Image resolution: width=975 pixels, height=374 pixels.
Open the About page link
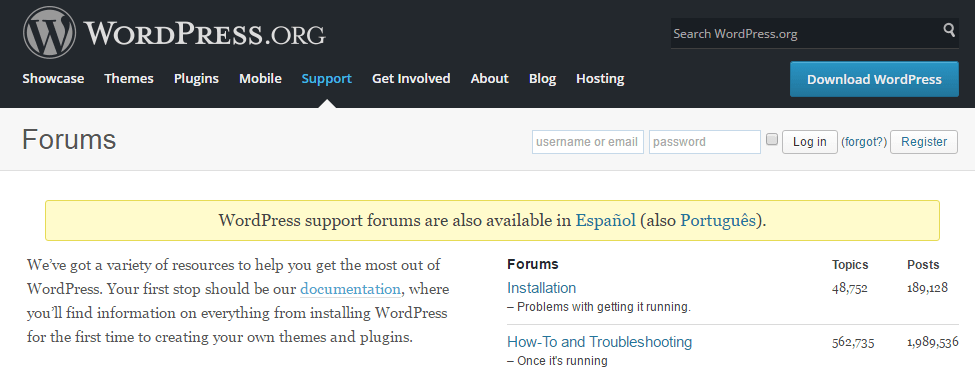point(489,78)
